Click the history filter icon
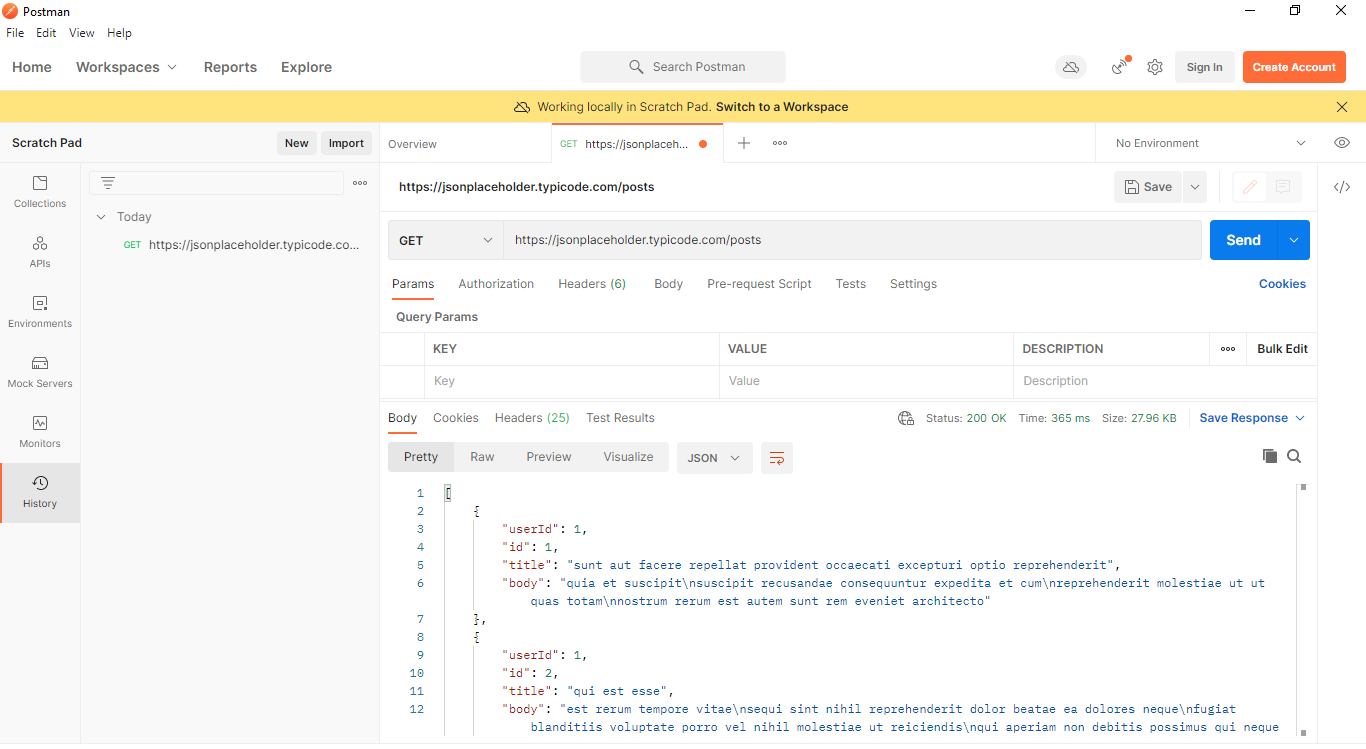This screenshot has height=749, width=1366. click(x=108, y=183)
